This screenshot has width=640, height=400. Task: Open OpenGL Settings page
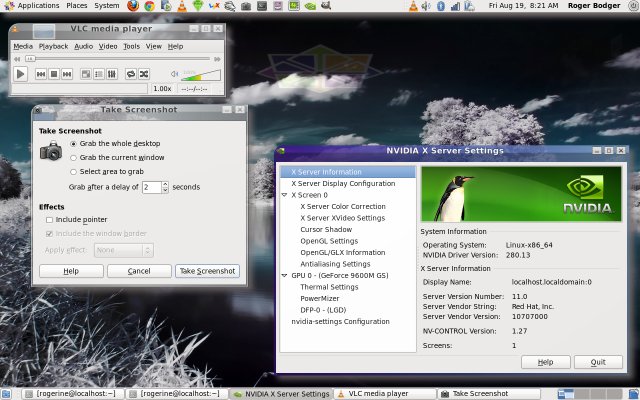pos(329,241)
